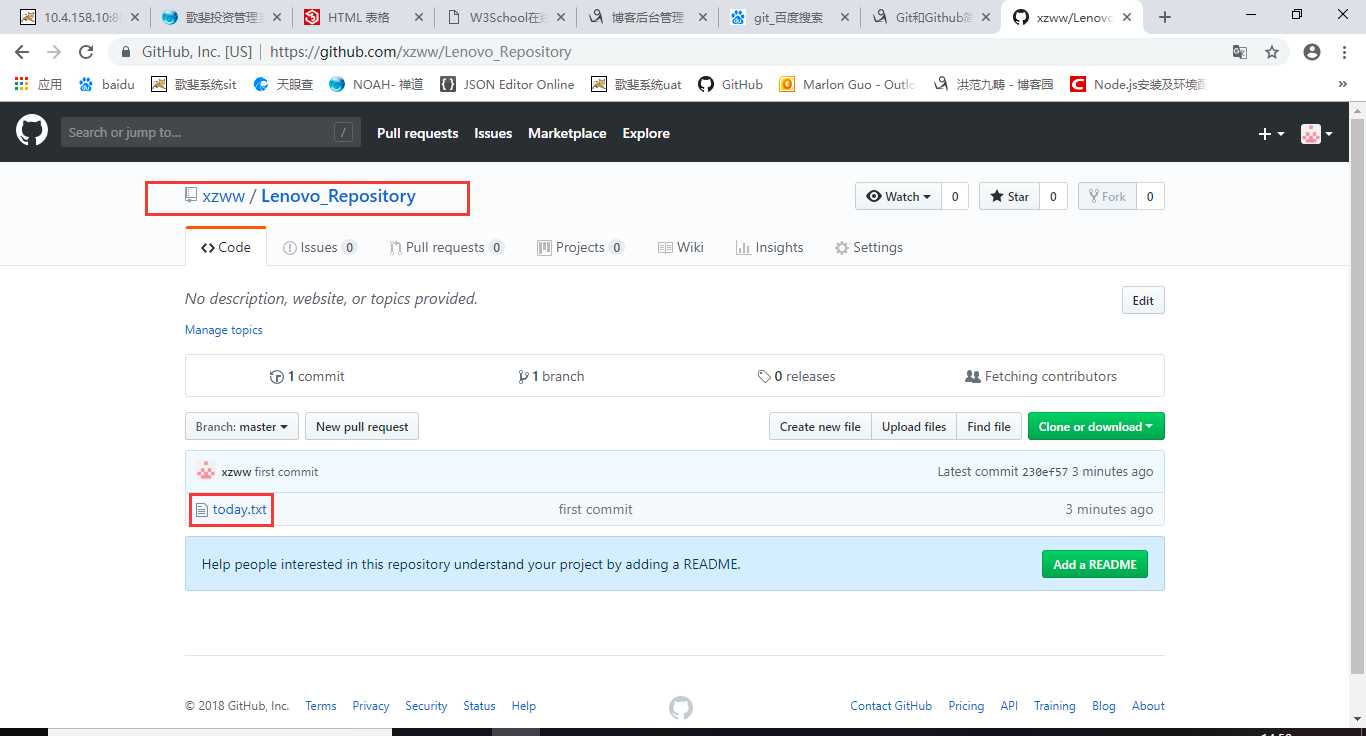Open the Watch dropdown button

pyautogui.click(x=898, y=197)
